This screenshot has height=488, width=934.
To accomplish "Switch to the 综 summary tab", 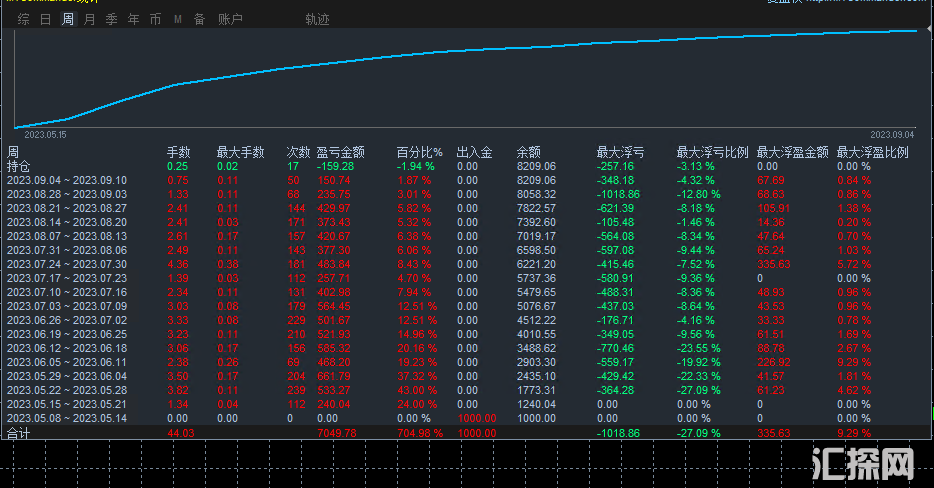I will (23, 19).
